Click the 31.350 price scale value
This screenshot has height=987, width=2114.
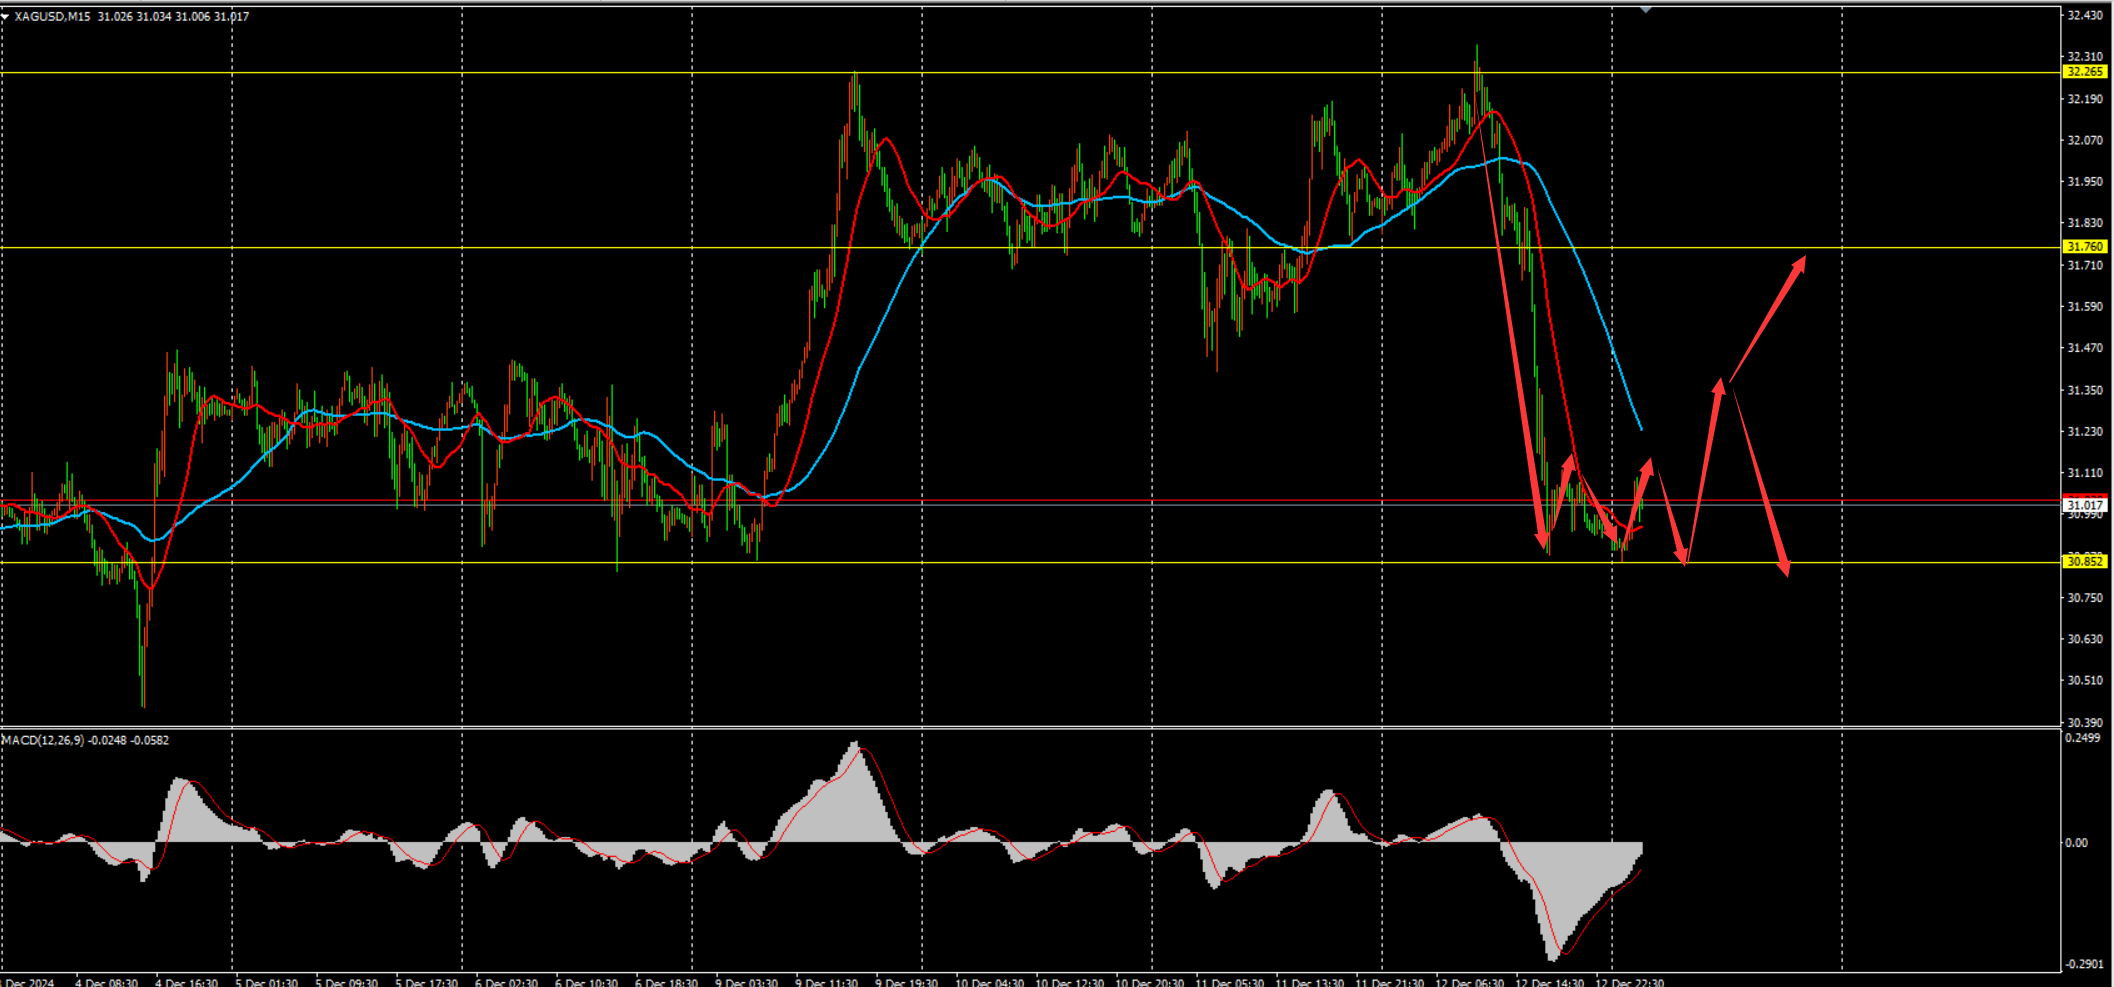click(x=2085, y=390)
